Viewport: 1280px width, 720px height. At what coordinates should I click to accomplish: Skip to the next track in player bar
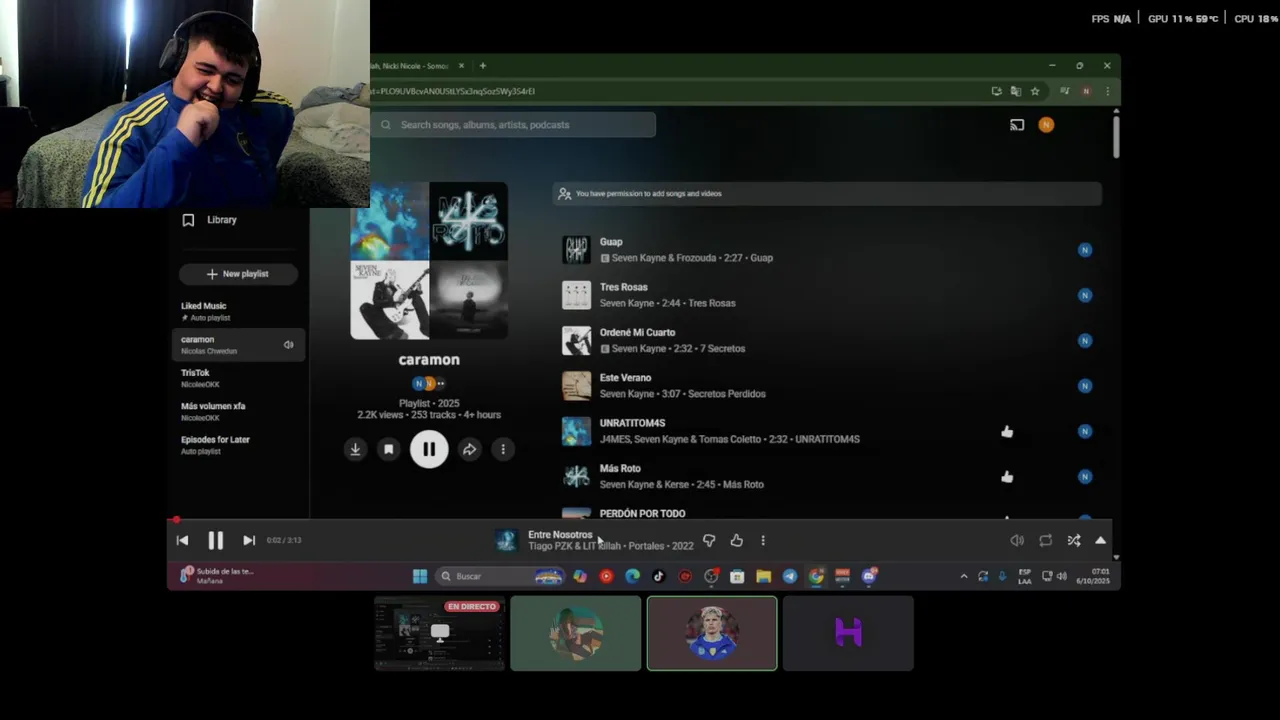249,540
